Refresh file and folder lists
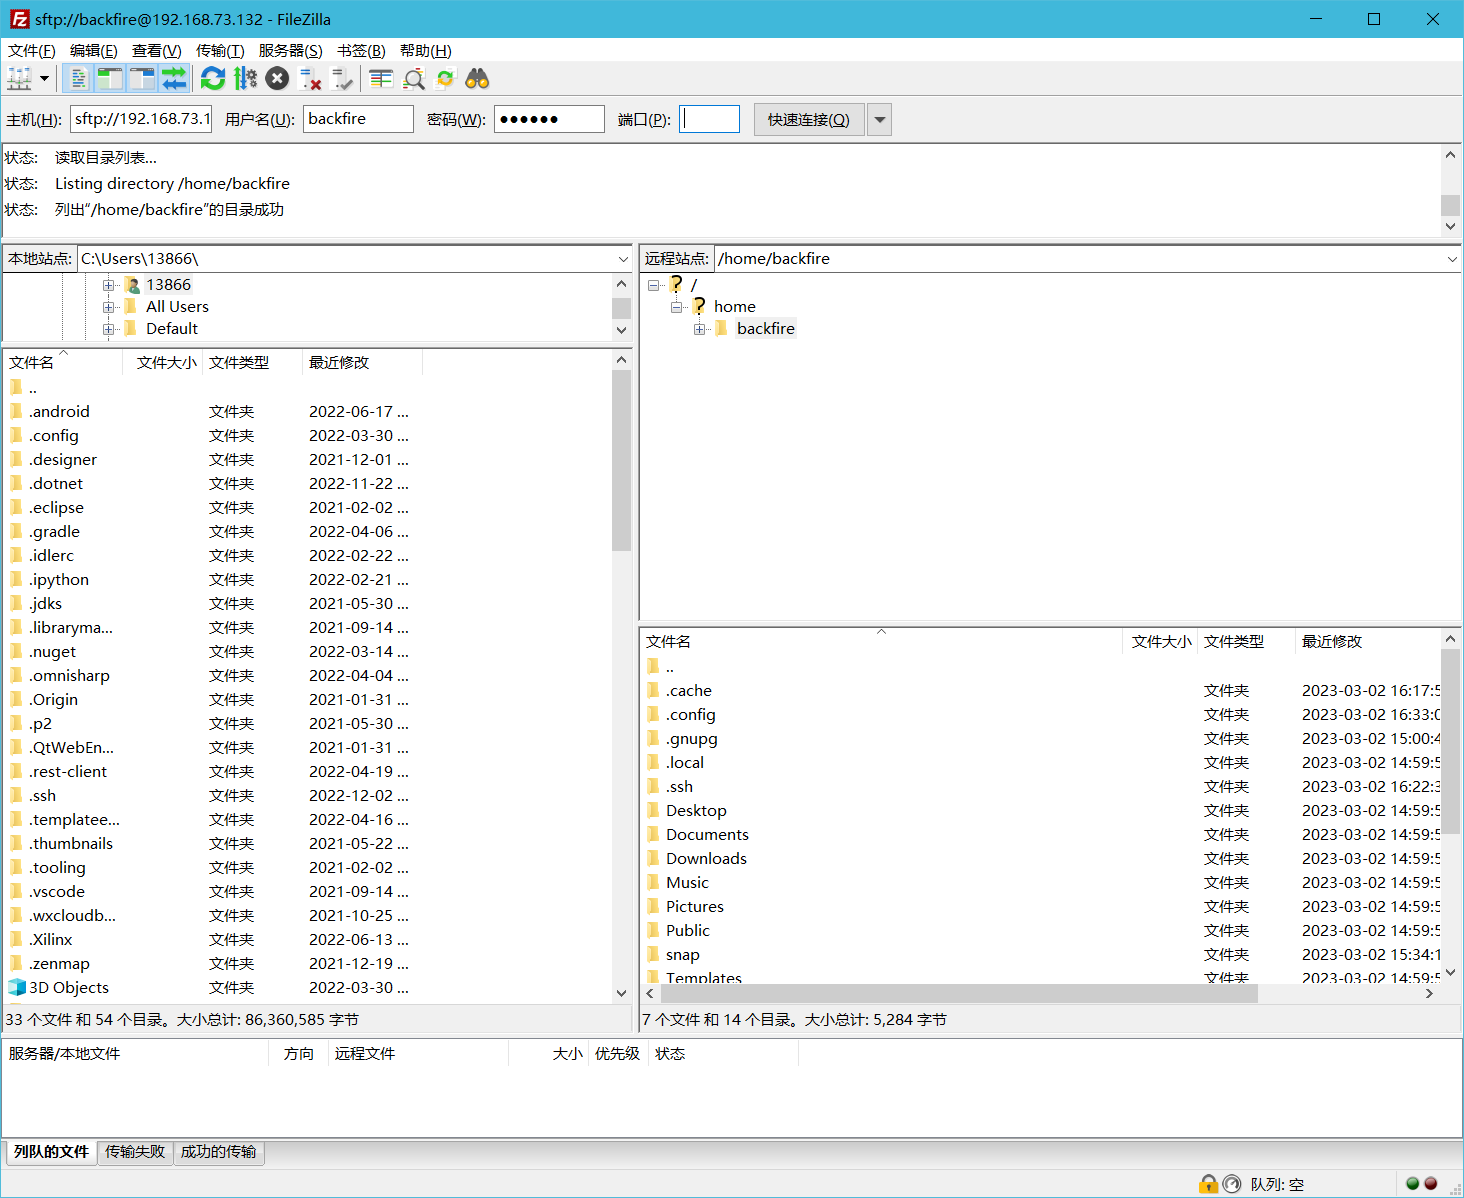The height and width of the screenshot is (1198, 1464). [x=213, y=78]
